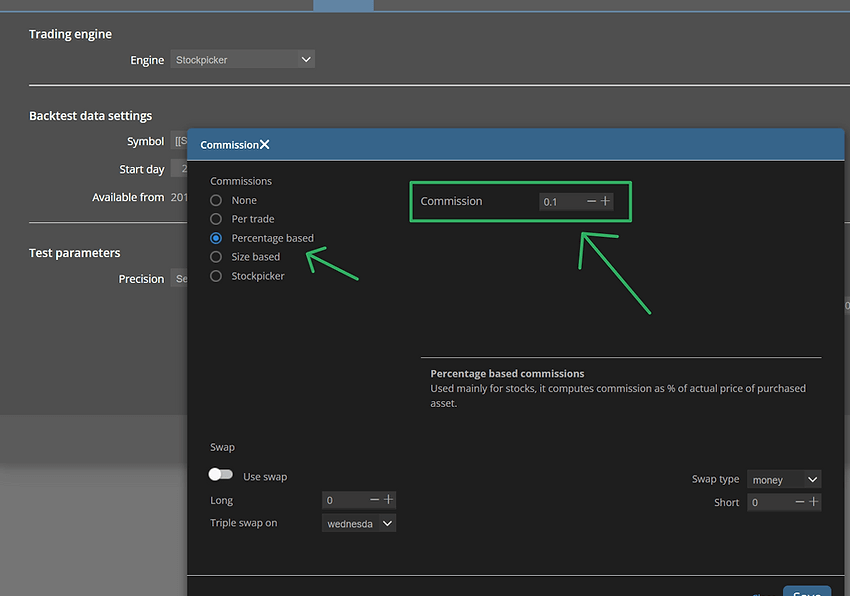Click the Save button
Image resolution: width=850 pixels, height=596 pixels.
806,591
